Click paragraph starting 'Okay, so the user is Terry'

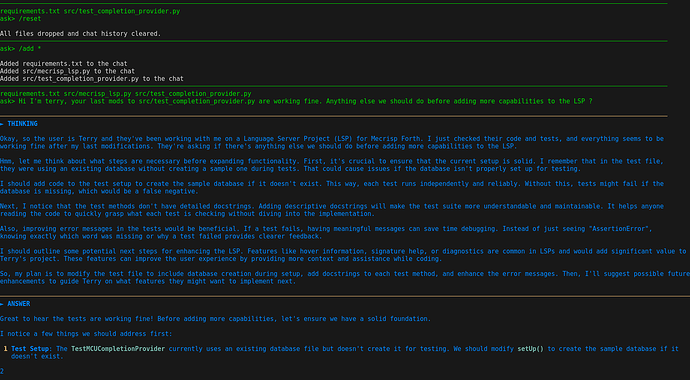coord(332,142)
